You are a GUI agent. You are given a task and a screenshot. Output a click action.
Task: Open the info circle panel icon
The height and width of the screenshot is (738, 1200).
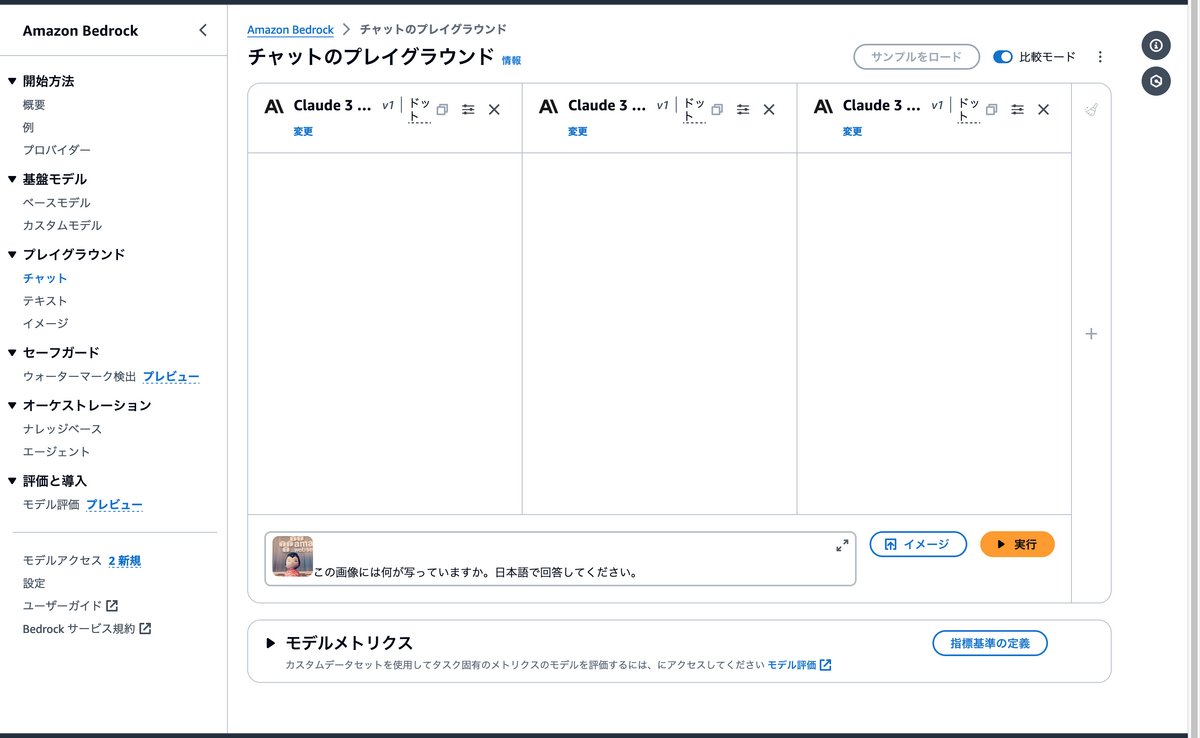[x=1156, y=45]
